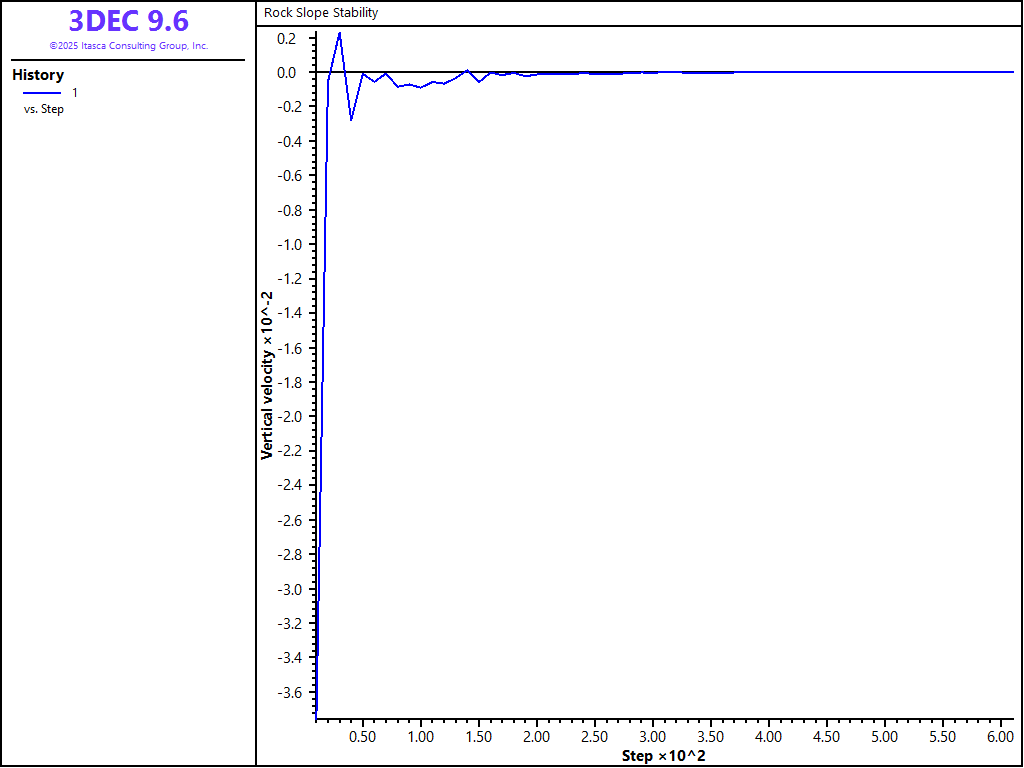Image resolution: width=1024 pixels, height=768 pixels.
Task: Select the Step ×10^2 x-axis label
Action: (x=663, y=755)
